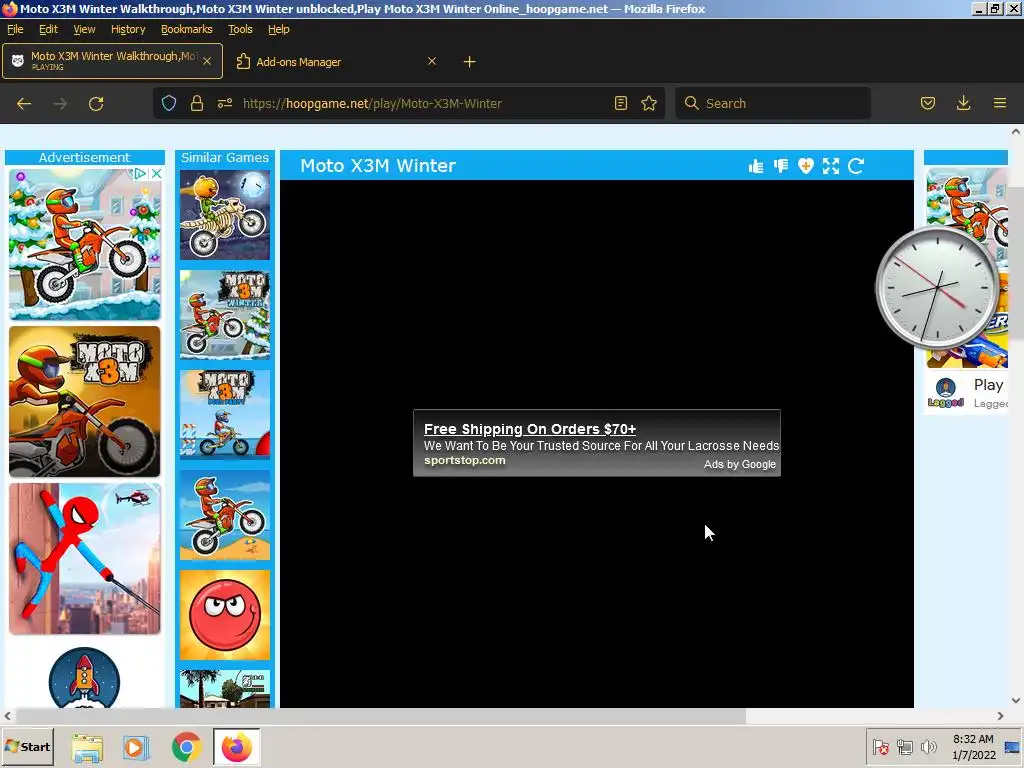The image size is (1024, 768).
Task: Open the Moto X3M Pool Party thumbnail
Action: (x=225, y=415)
